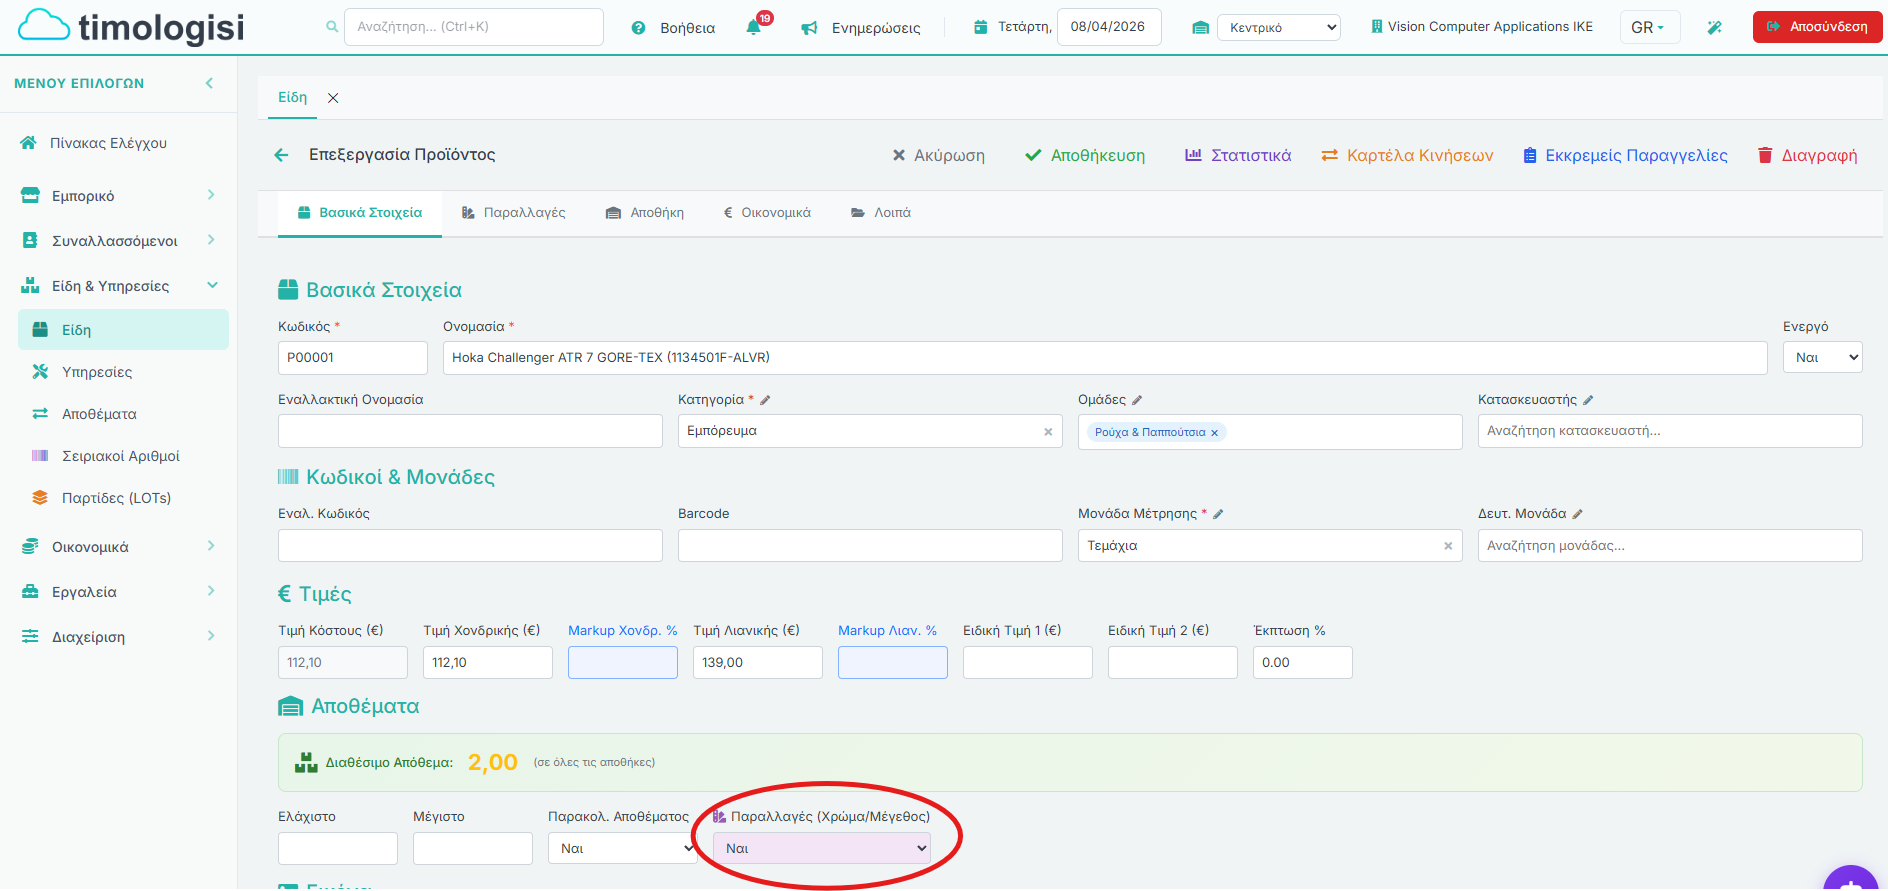Image resolution: width=1888 pixels, height=891 pixels.
Task: Click the pencil icon next to Κατασκευαστής
Action: [x=1588, y=400]
